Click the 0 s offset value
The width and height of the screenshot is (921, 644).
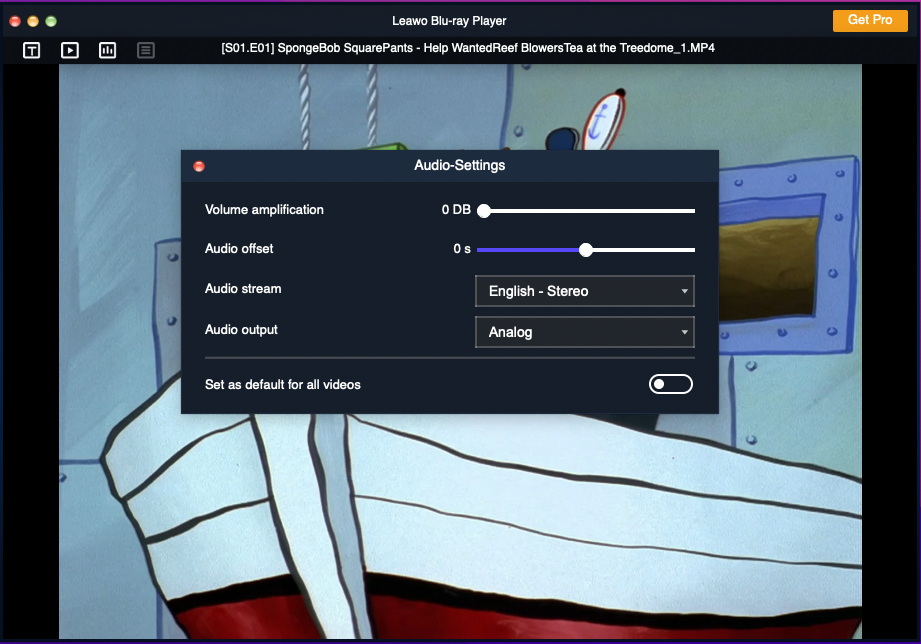462,249
